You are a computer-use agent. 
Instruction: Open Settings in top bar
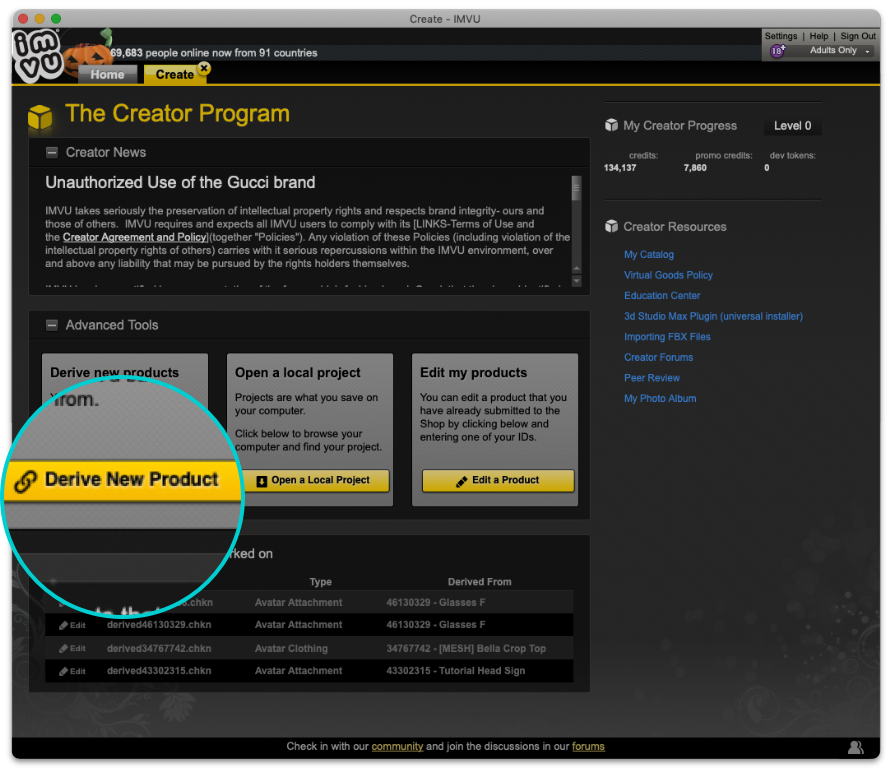click(780, 36)
